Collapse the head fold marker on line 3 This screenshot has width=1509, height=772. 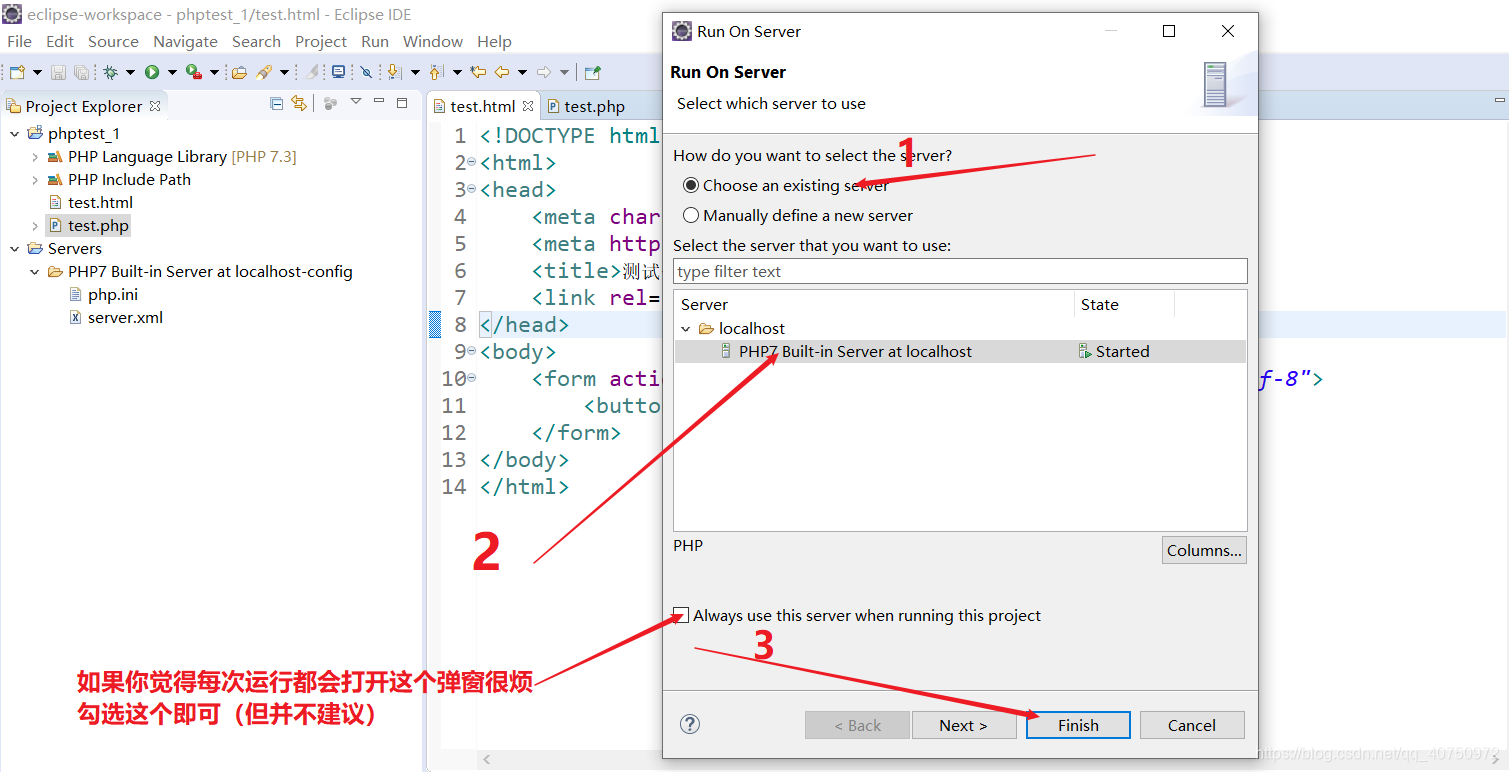click(472, 189)
